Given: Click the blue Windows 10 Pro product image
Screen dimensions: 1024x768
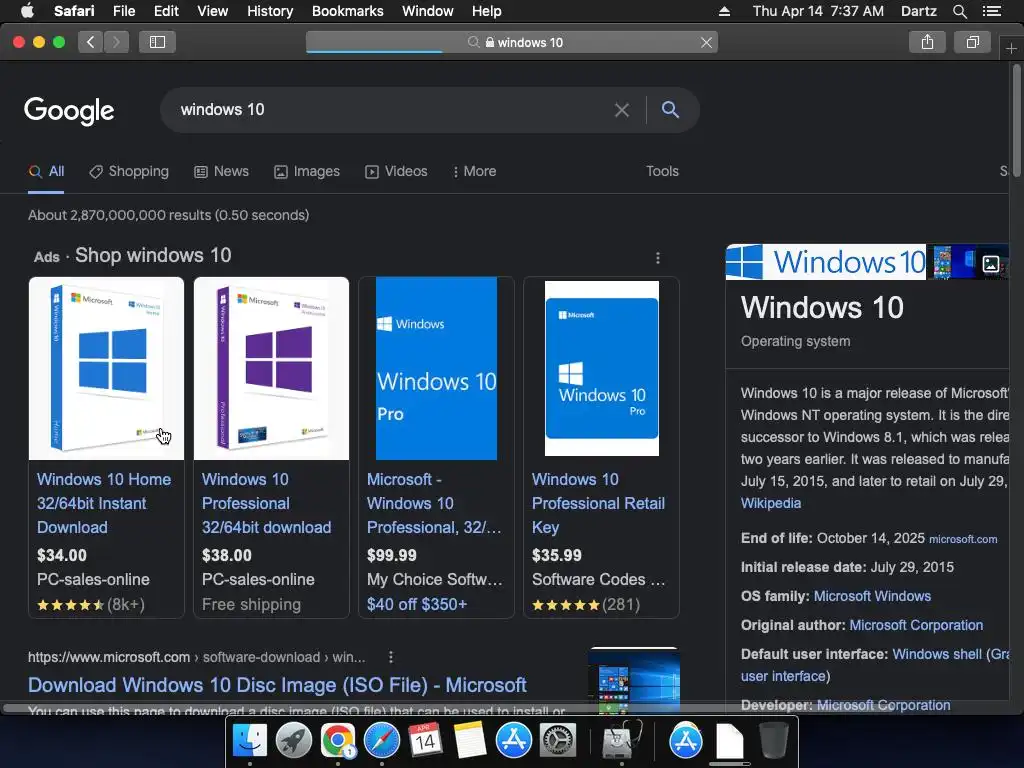Looking at the screenshot, I should coord(436,368).
